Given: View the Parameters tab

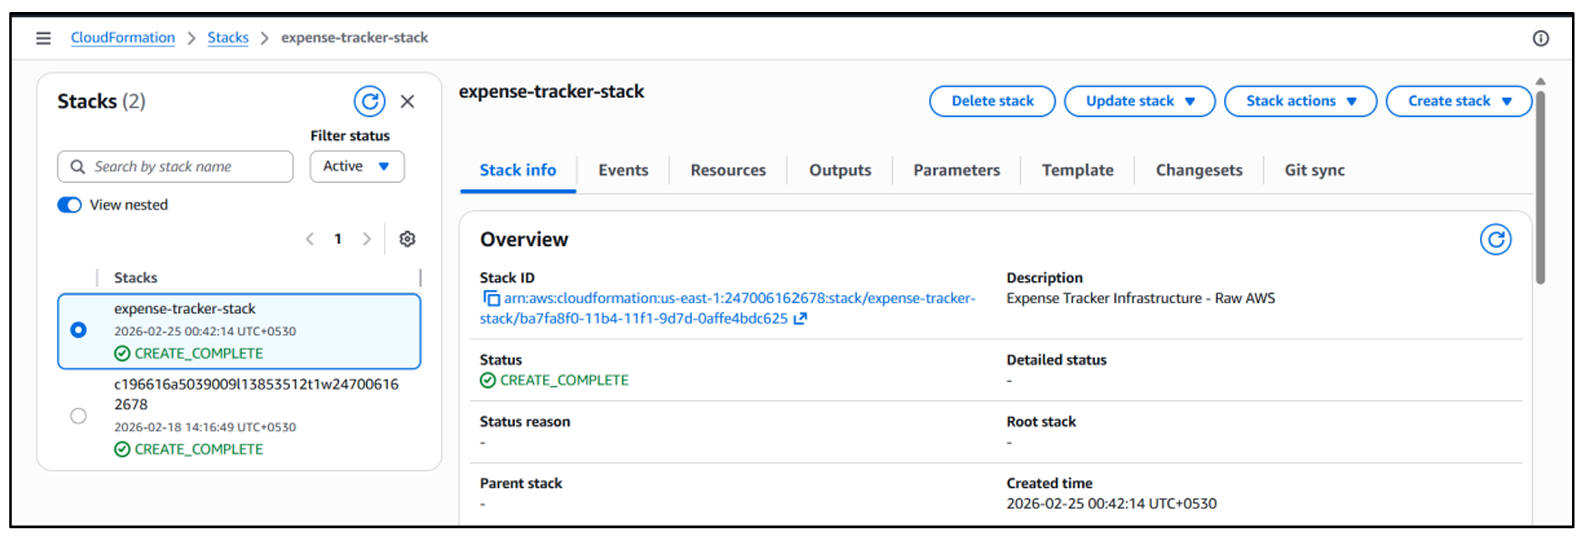Looking at the screenshot, I should (956, 170).
